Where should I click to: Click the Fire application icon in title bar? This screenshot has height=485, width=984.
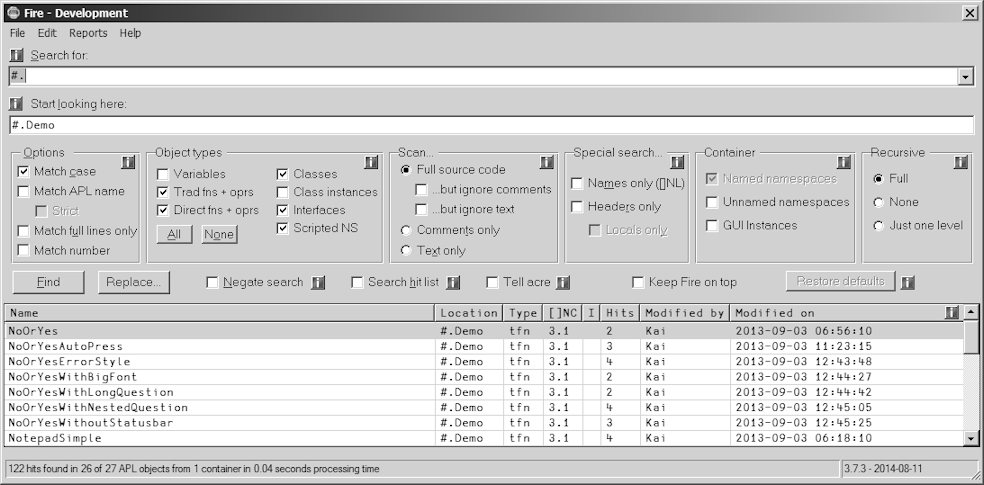[x=13, y=13]
